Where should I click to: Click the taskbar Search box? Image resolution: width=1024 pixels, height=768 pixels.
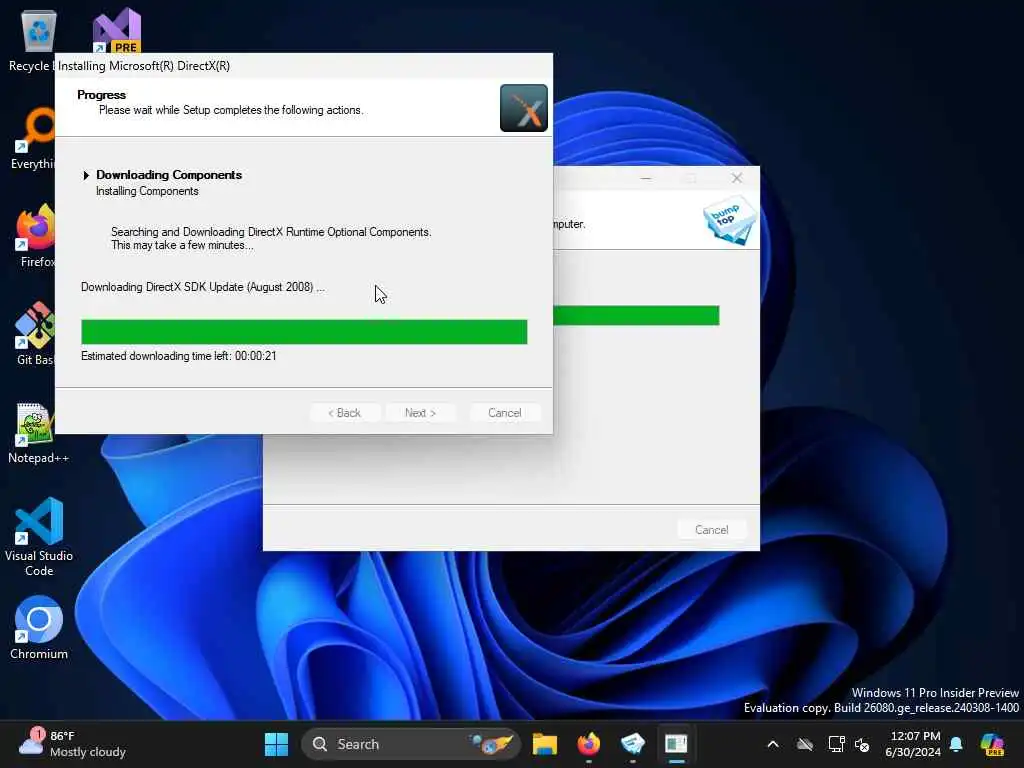pos(411,744)
